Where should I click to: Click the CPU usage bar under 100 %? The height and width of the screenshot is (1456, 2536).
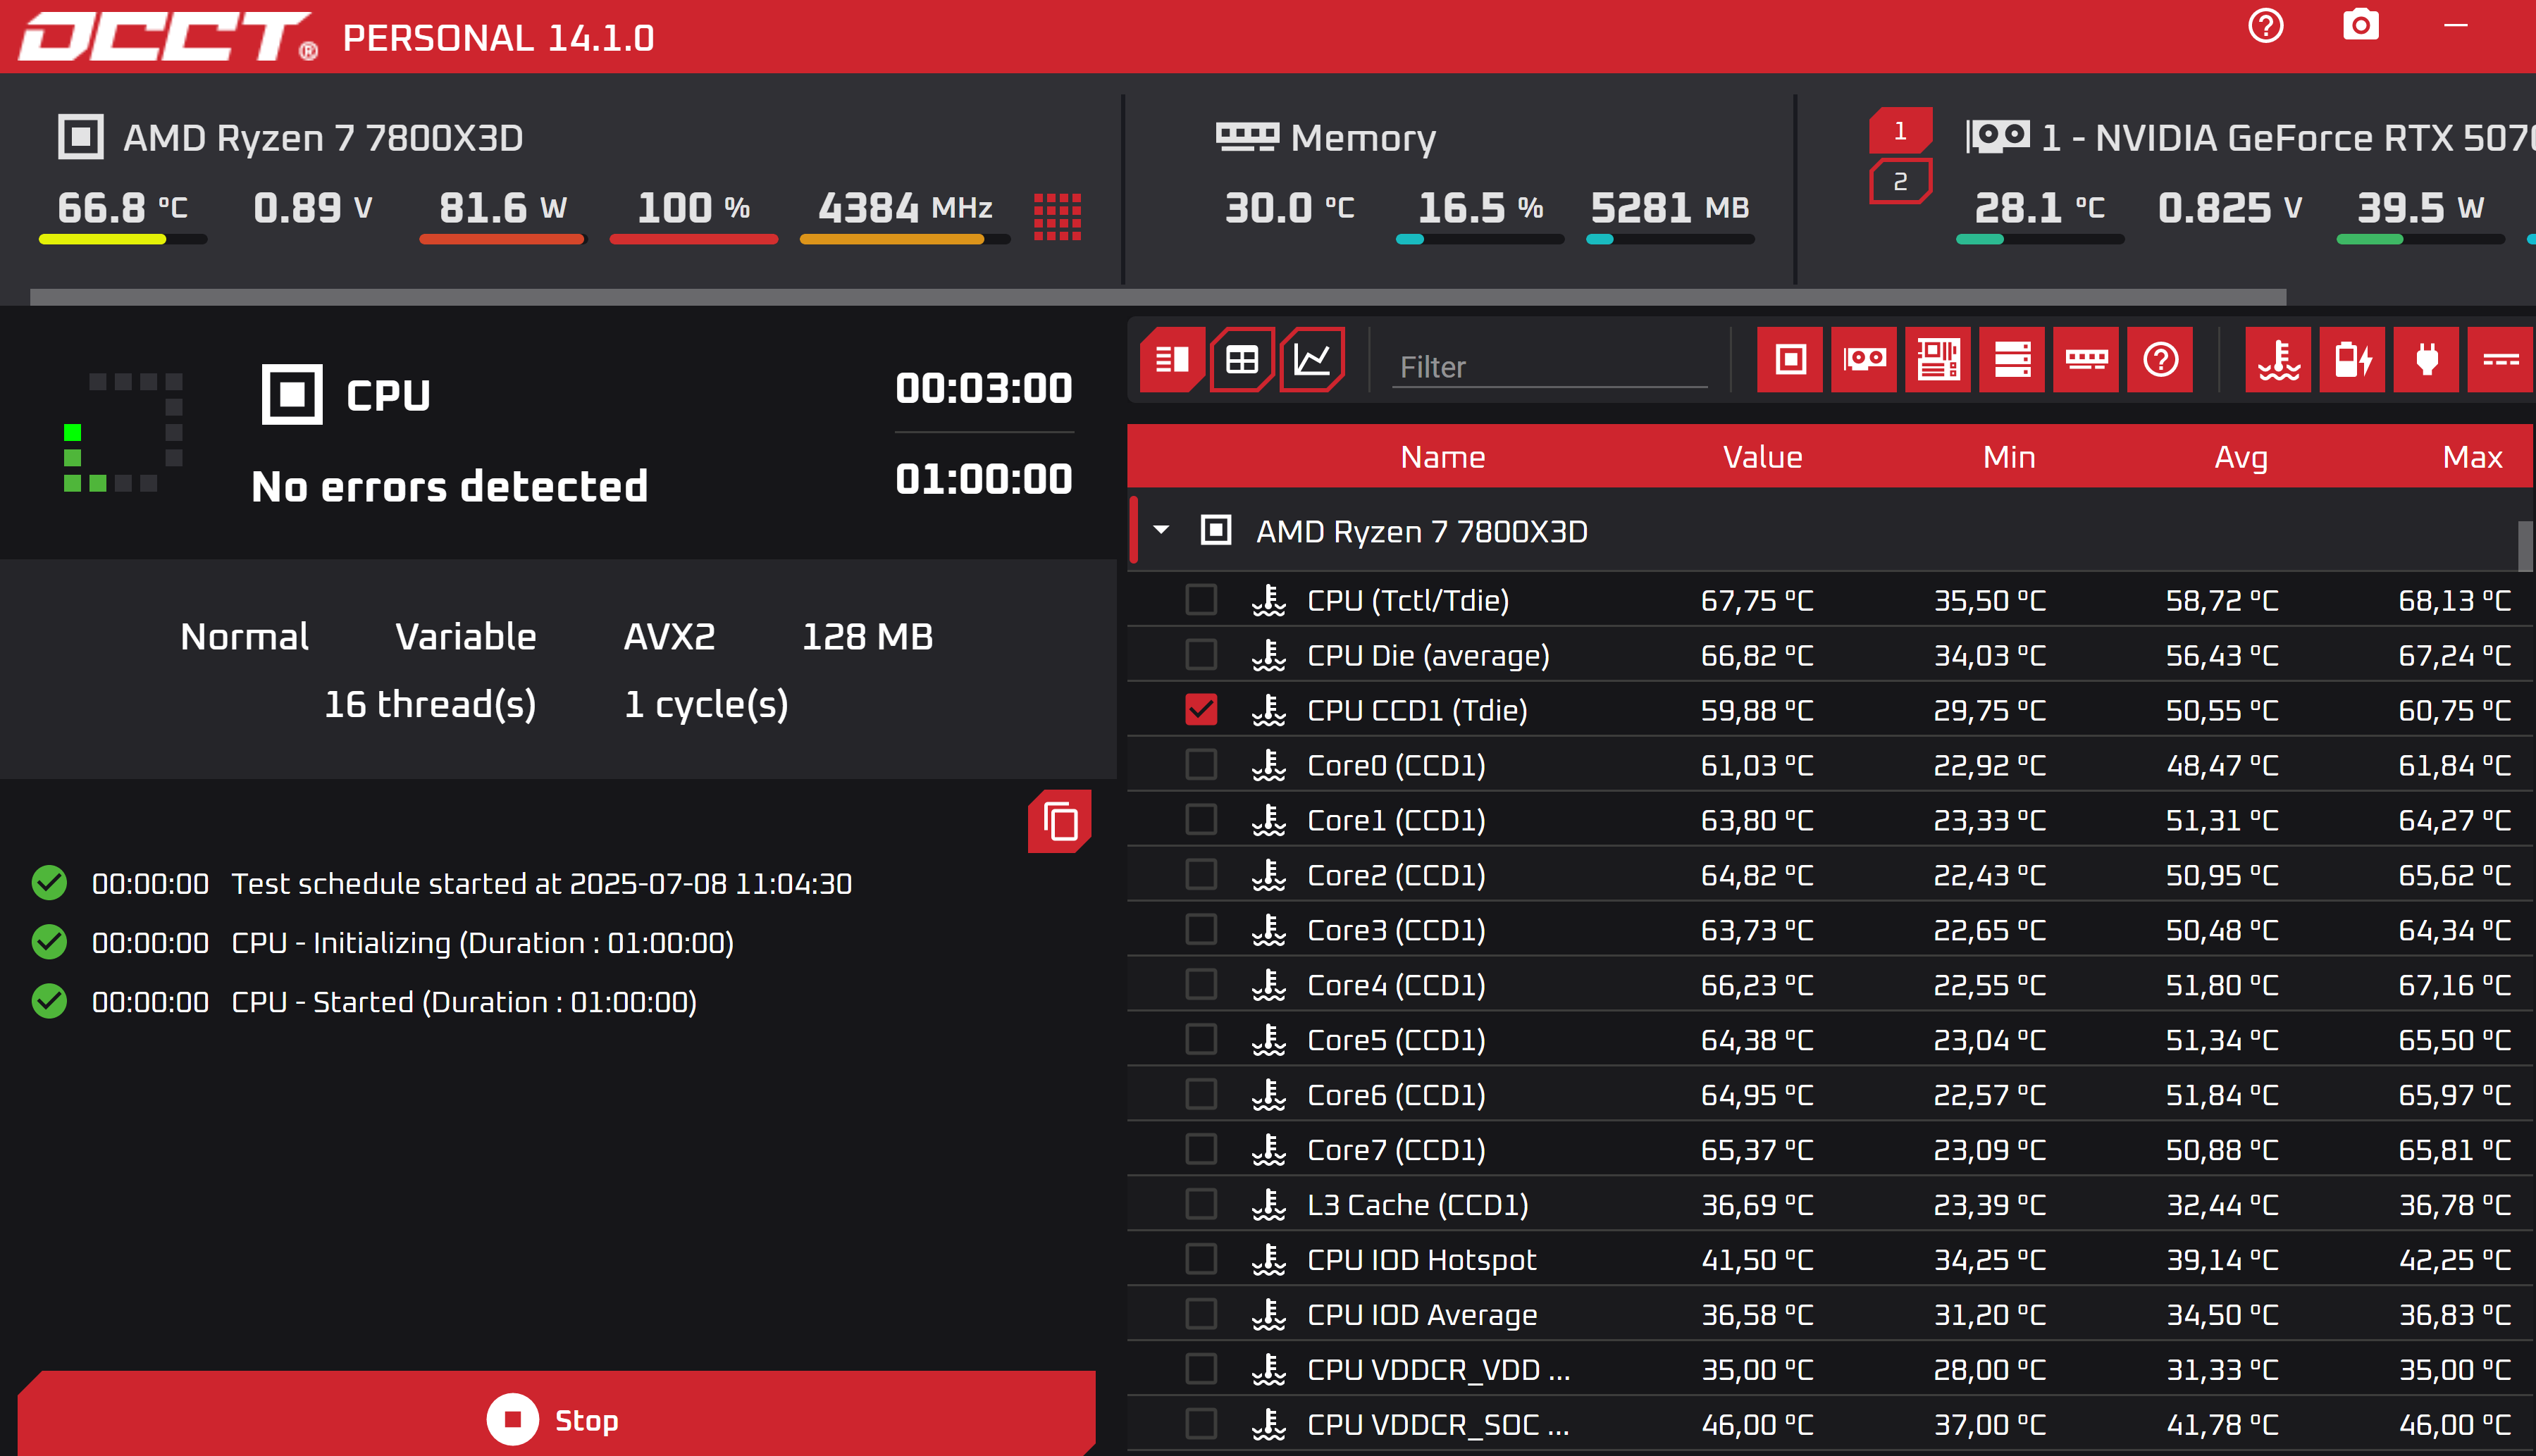(x=693, y=240)
